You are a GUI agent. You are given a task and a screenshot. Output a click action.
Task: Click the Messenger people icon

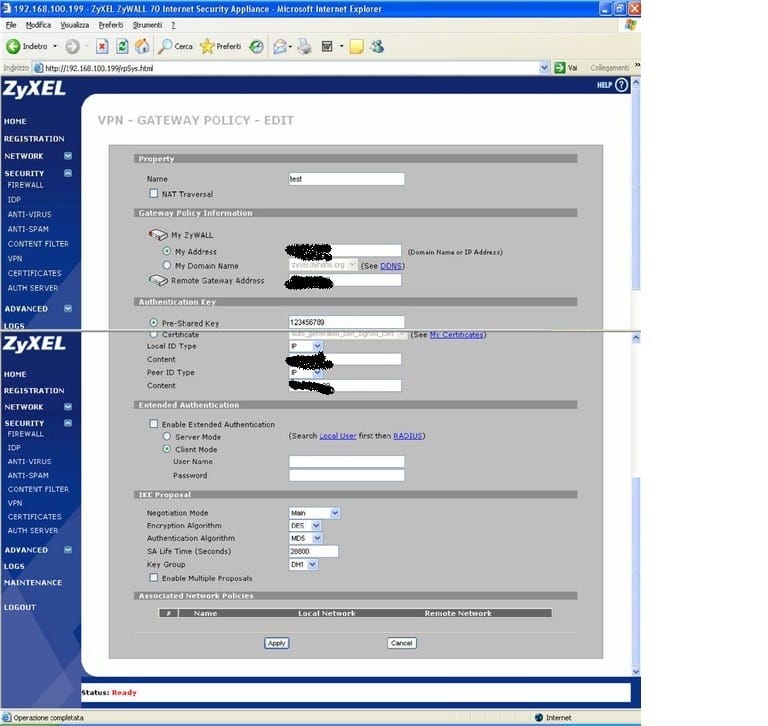pos(377,47)
